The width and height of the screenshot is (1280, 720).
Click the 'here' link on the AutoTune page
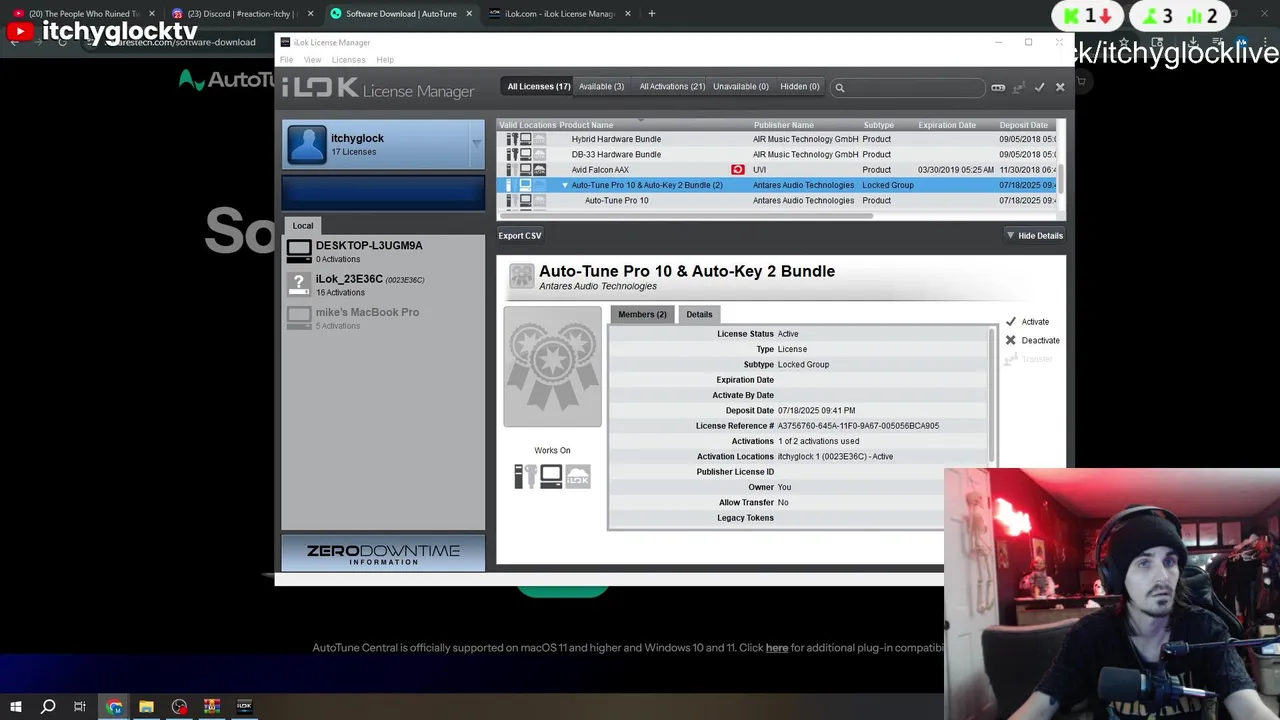[x=777, y=648]
